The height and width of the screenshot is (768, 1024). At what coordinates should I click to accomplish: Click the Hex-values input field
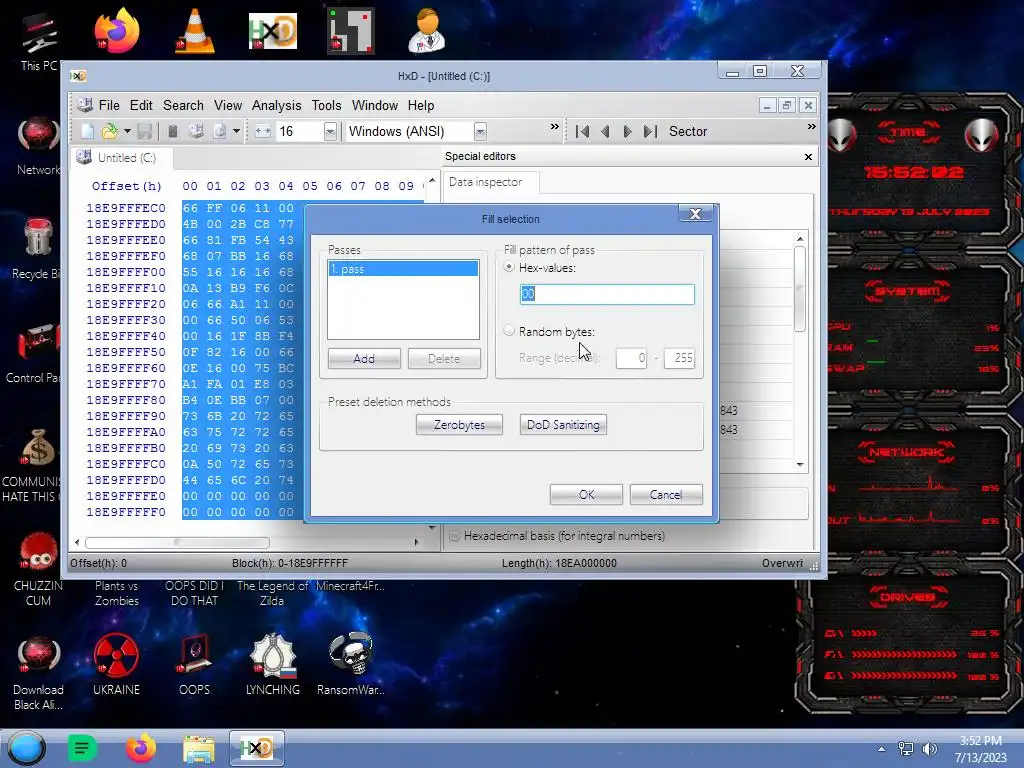[607, 295]
